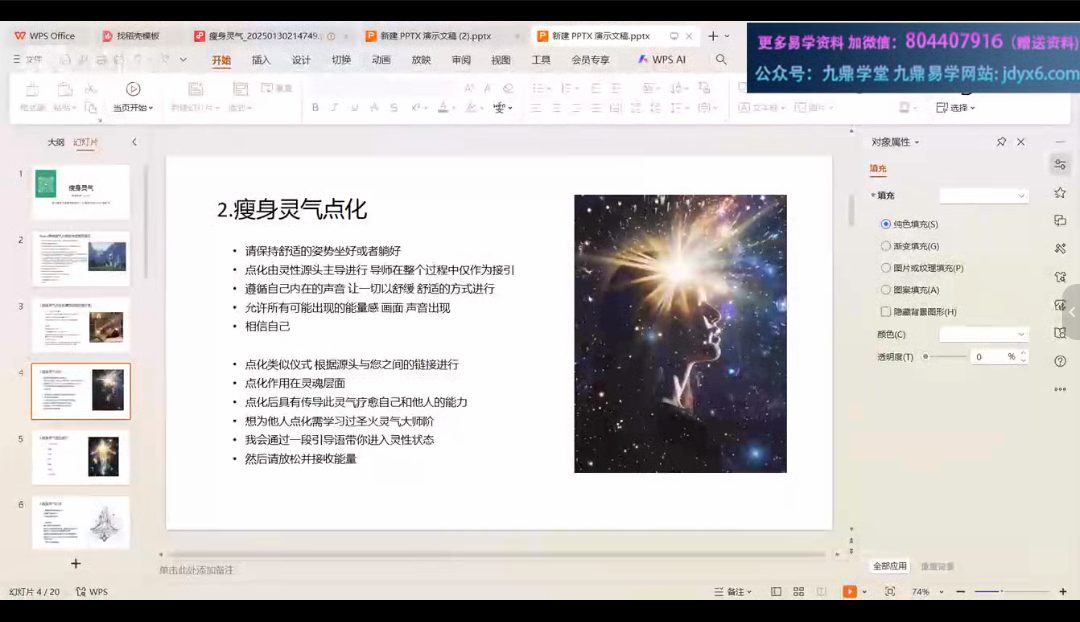This screenshot has height=622, width=1080.
Task: Click the star icon in right sidebar
Action: point(1060,192)
